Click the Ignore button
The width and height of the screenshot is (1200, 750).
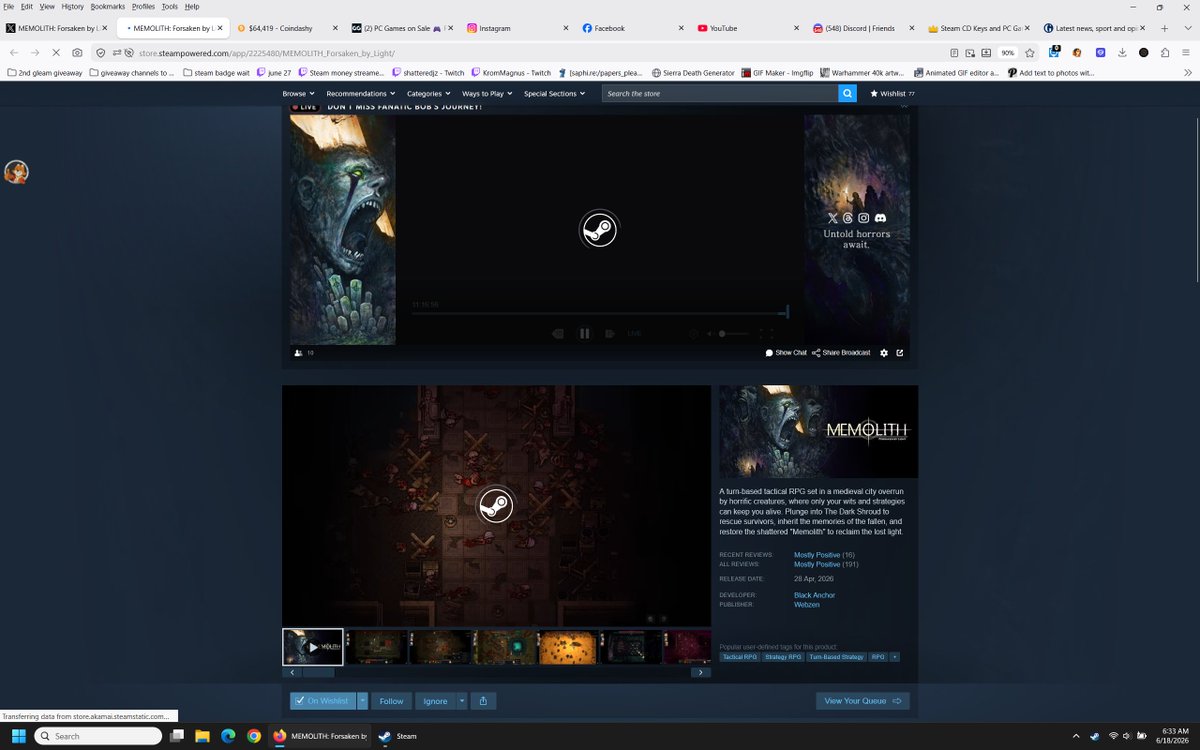click(x=435, y=701)
